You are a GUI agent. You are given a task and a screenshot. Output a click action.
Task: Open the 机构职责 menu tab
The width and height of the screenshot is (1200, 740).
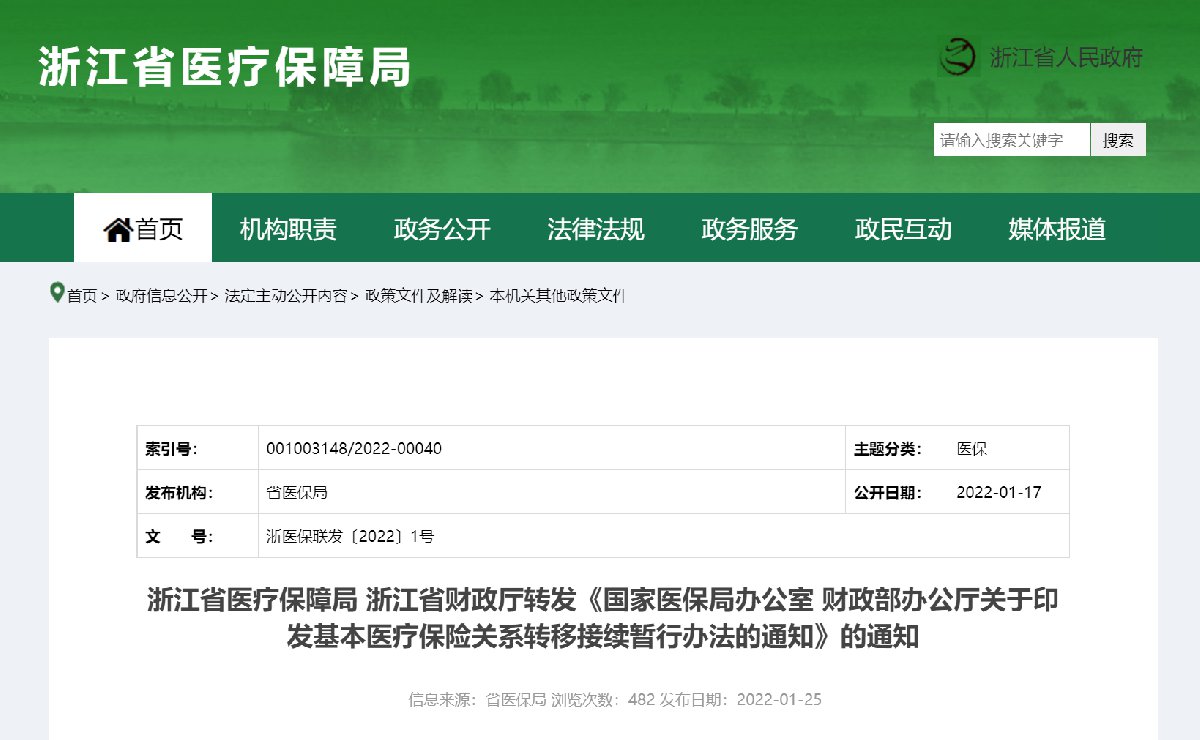point(288,229)
